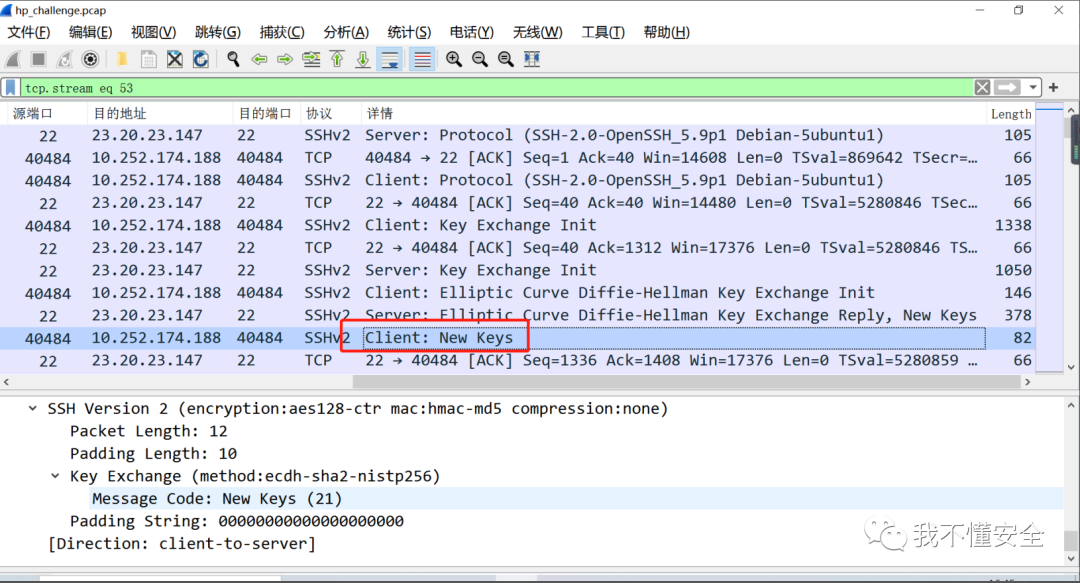Reload the capture file icon
Screen dimensions: 1080x583
tap(200, 59)
